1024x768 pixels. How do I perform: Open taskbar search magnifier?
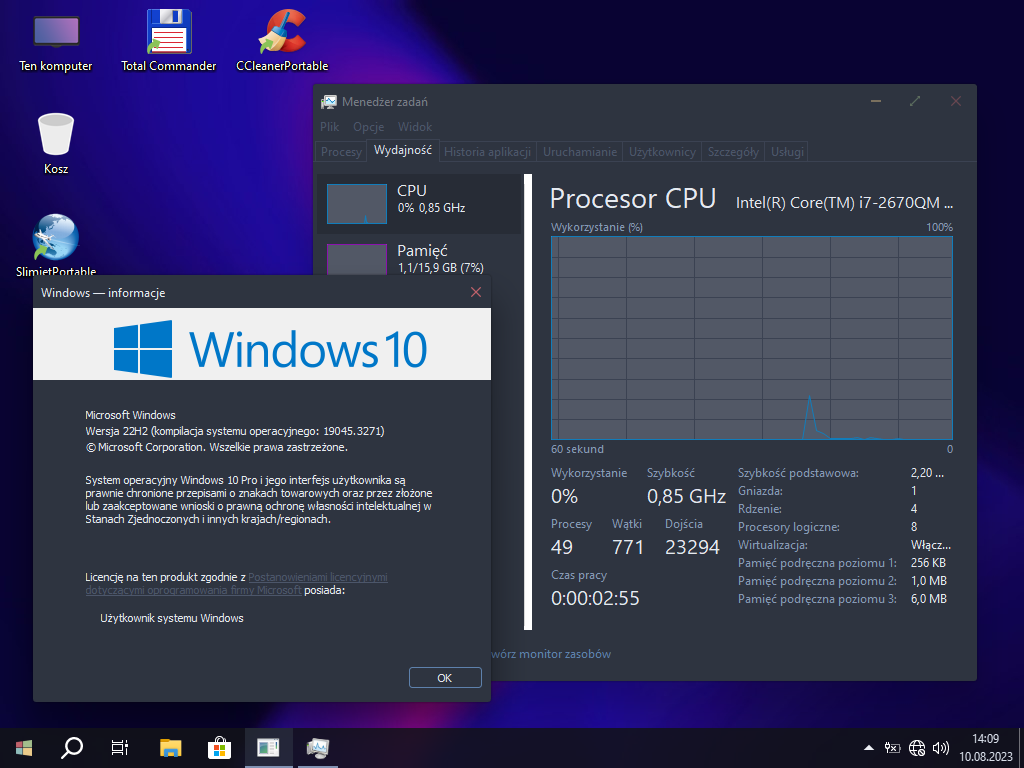coord(72,747)
